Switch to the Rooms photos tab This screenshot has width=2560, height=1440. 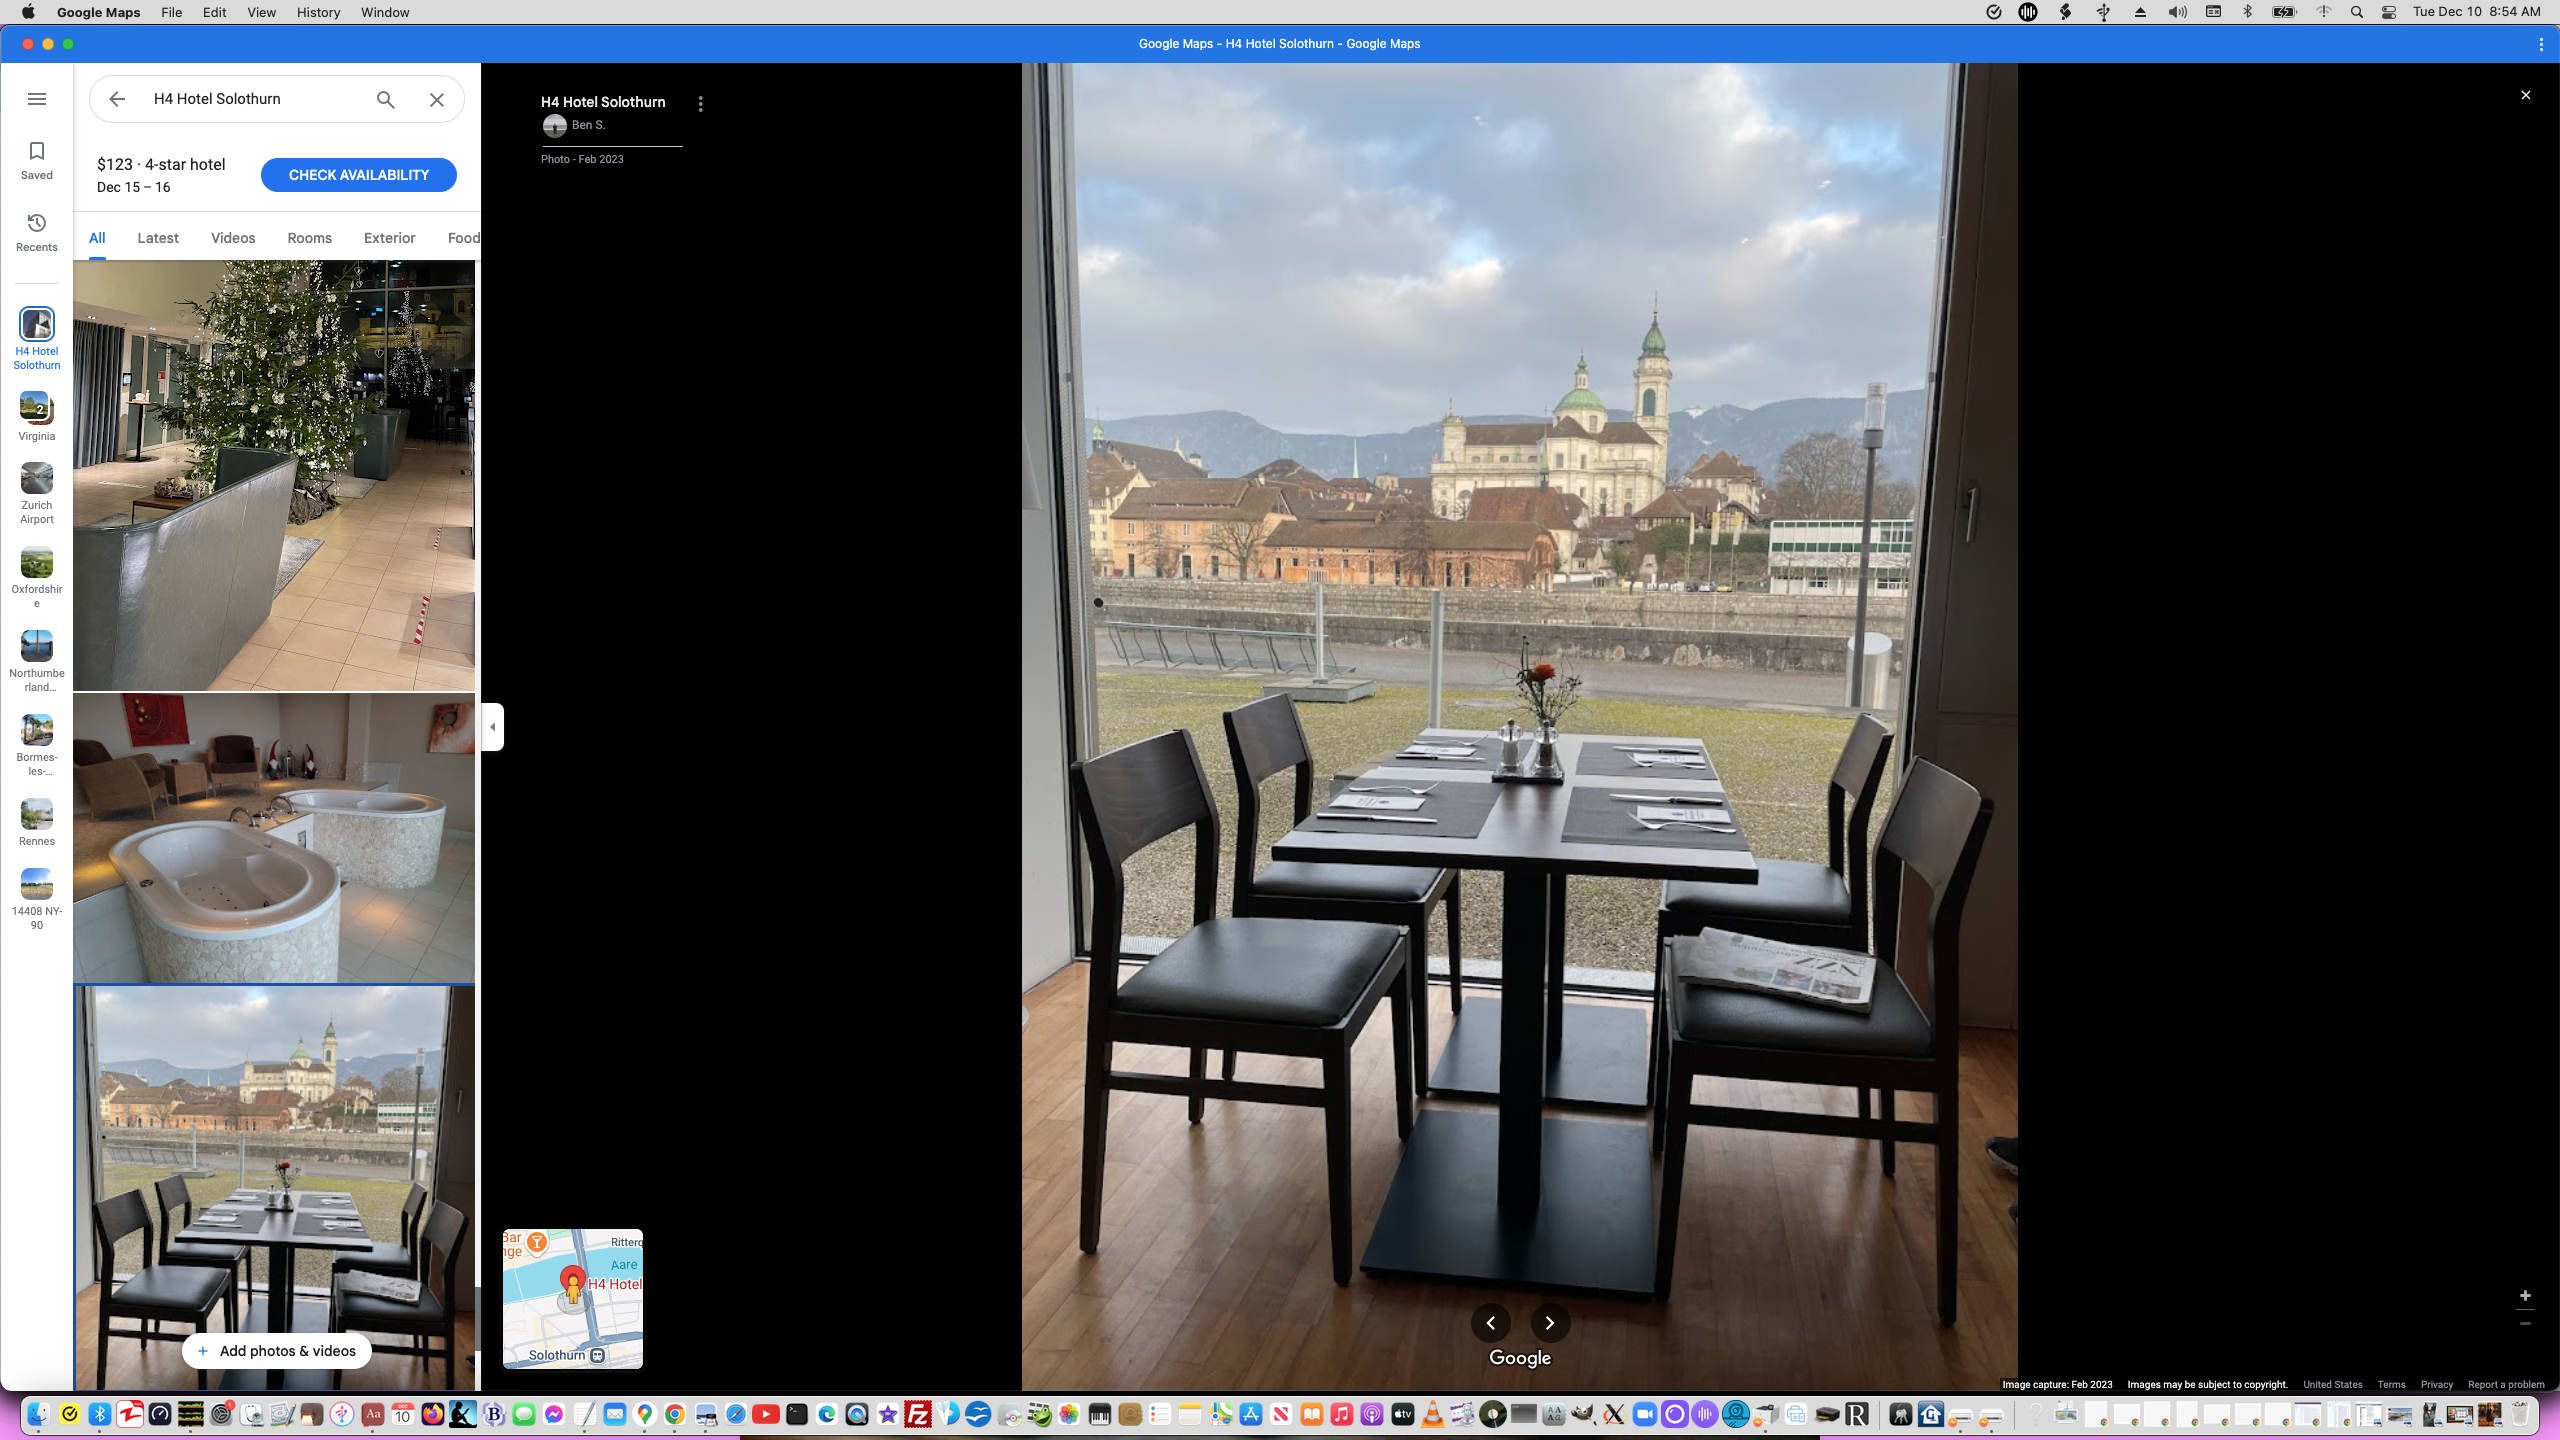point(309,238)
